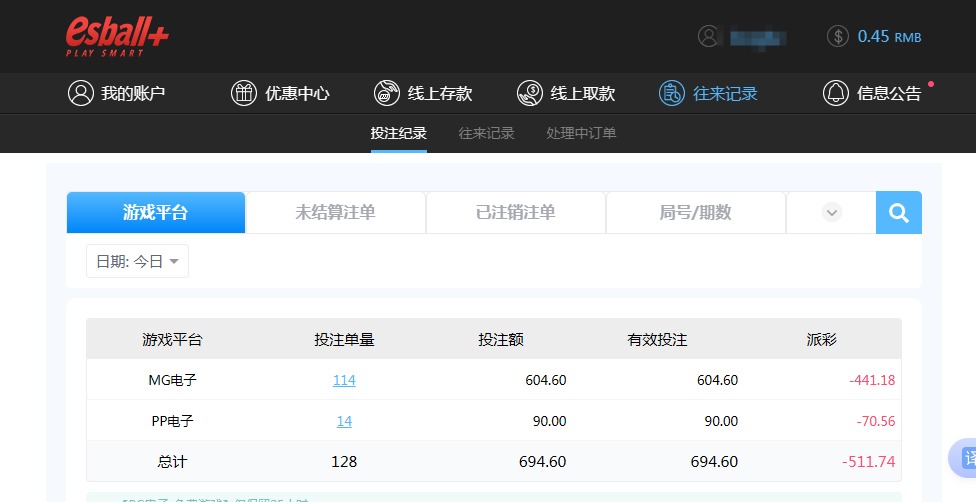
Task: Click the 优惠中心 gift icon
Action: (x=244, y=93)
